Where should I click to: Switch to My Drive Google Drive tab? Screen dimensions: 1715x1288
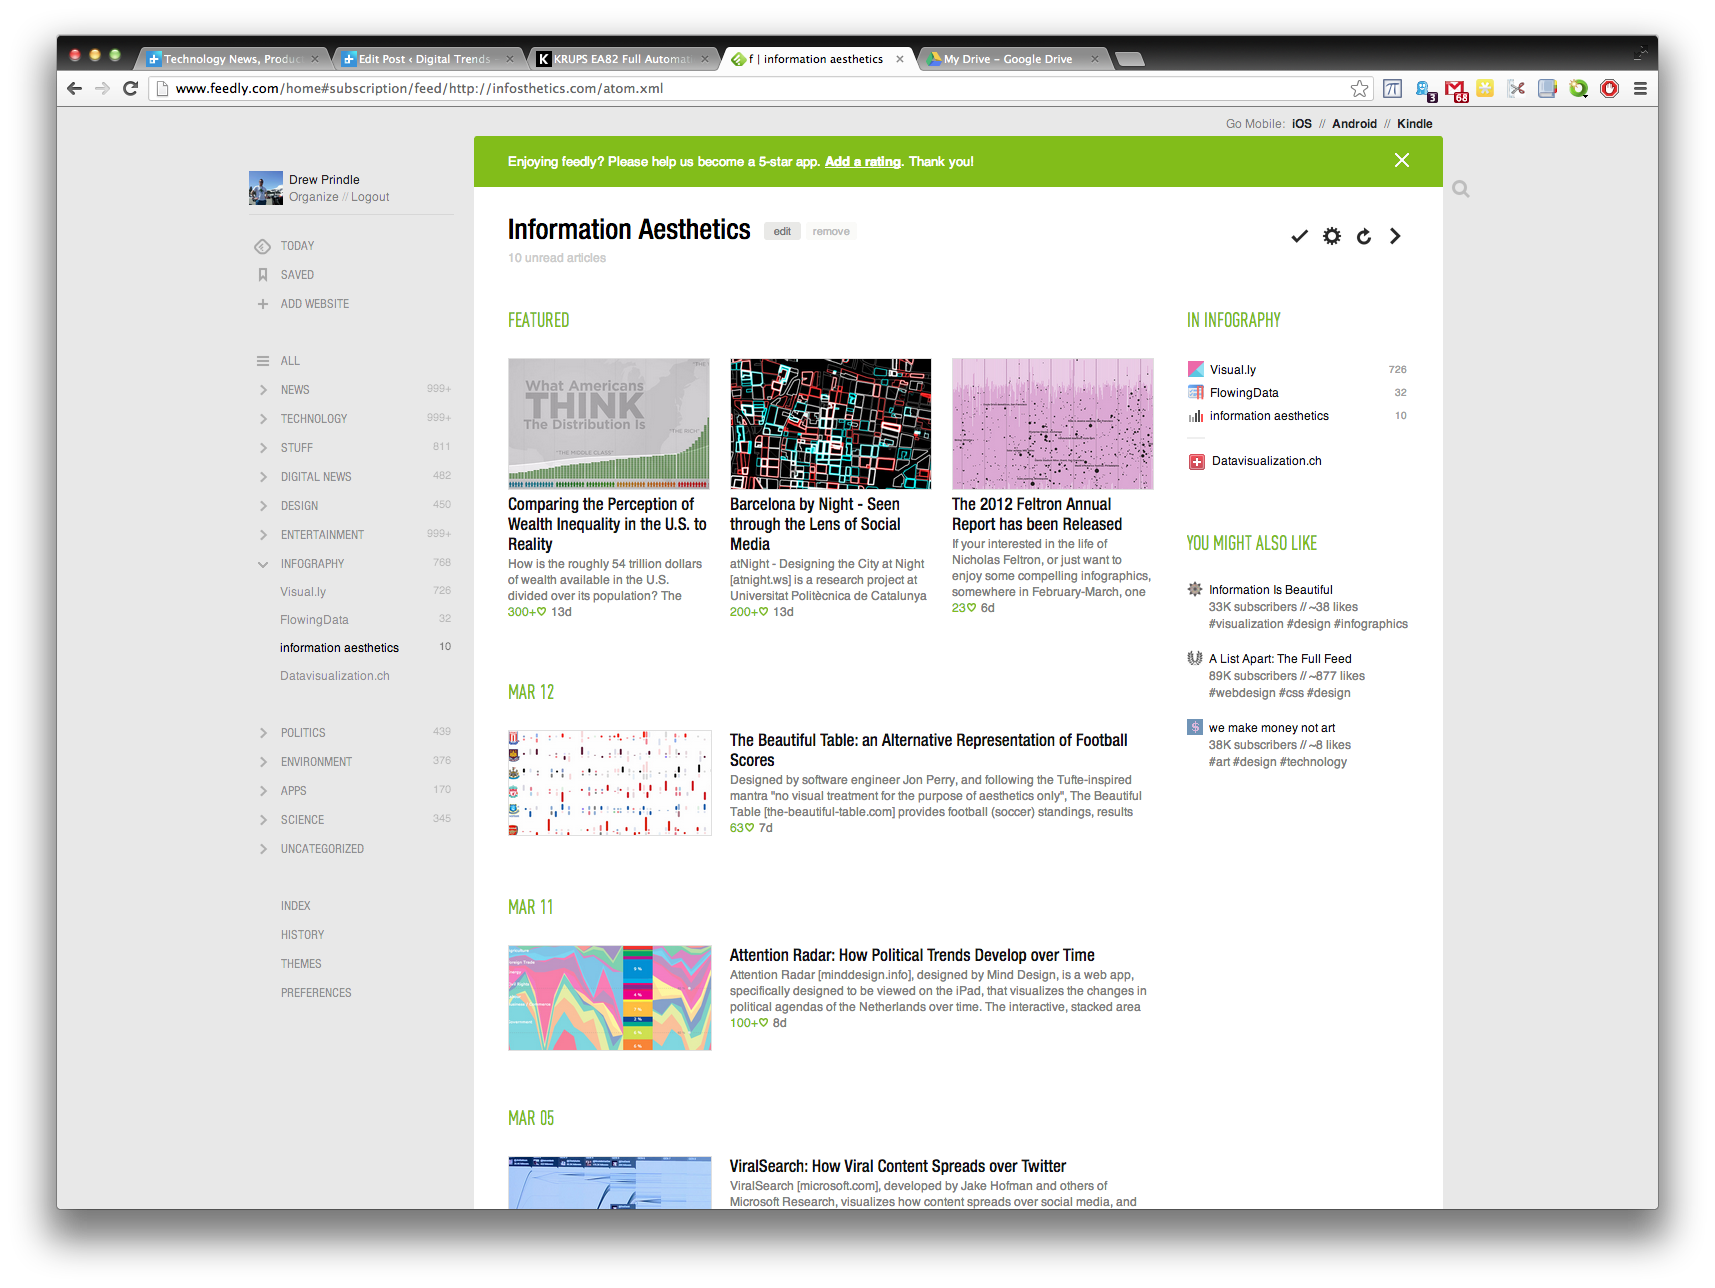[x=1012, y=59]
